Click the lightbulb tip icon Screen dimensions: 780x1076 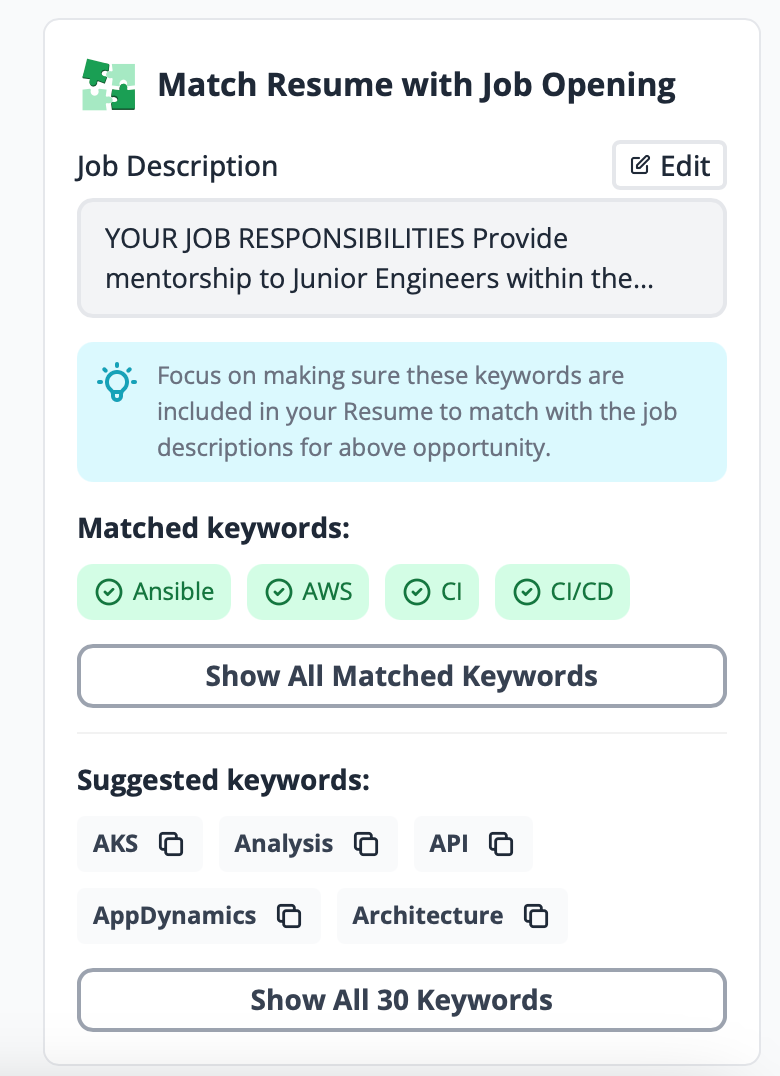click(x=116, y=383)
